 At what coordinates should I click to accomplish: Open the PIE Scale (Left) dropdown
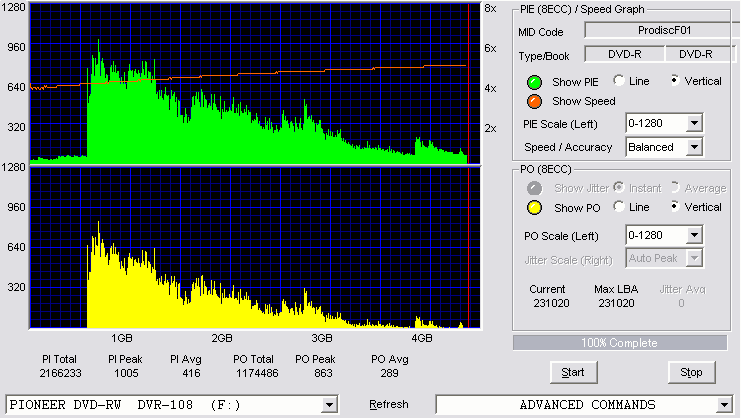click(x=694, y=124)
